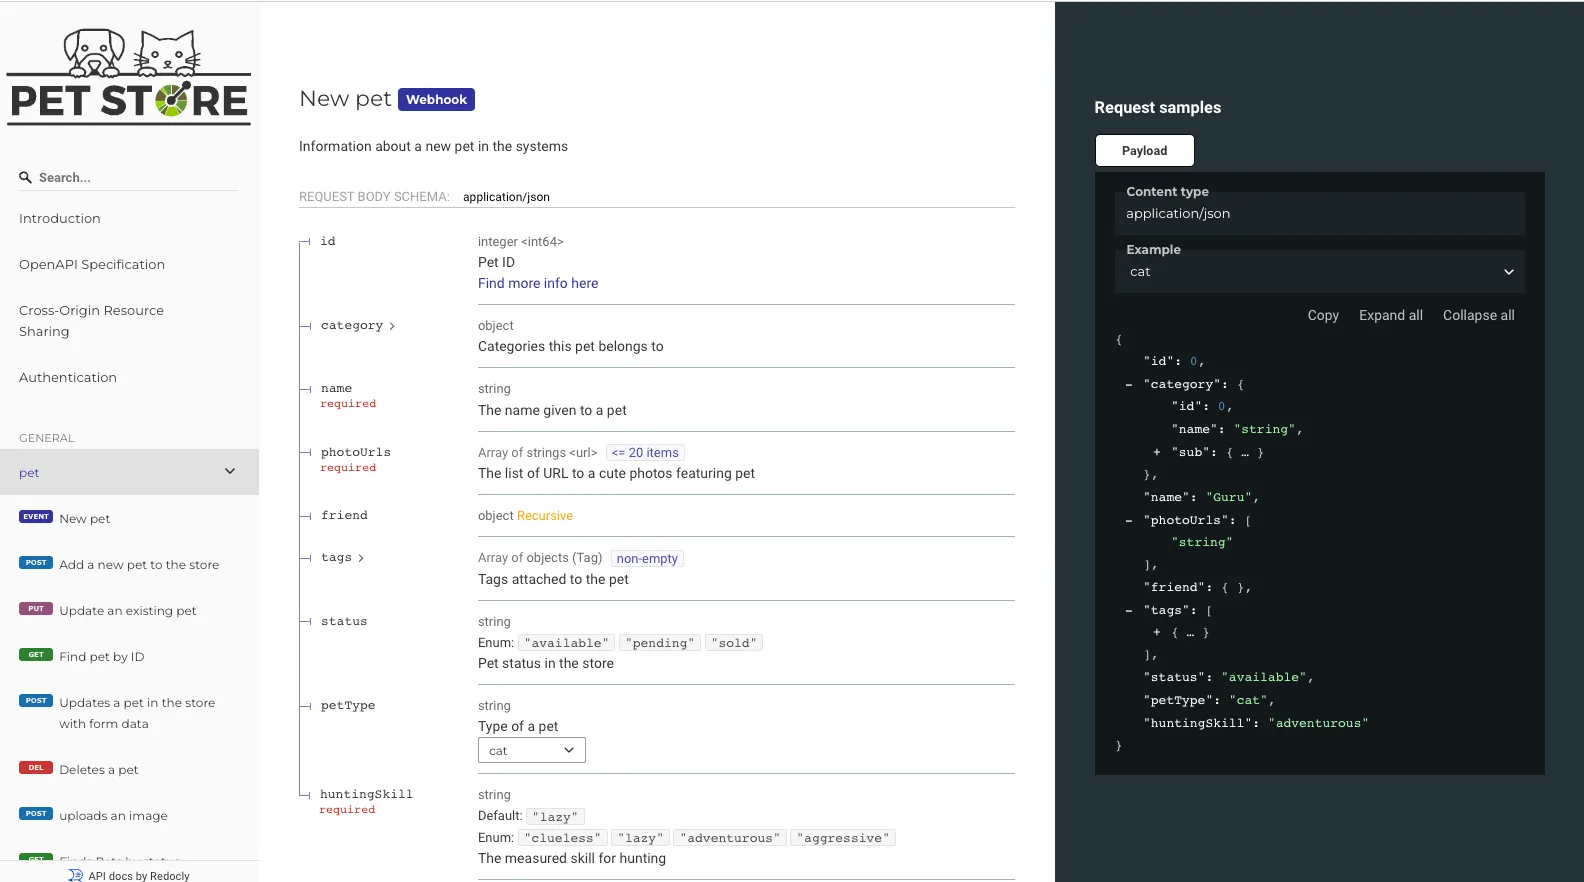Open the petType cat dropdown
Screen dimensions: 1584x882
click(531, 750)
